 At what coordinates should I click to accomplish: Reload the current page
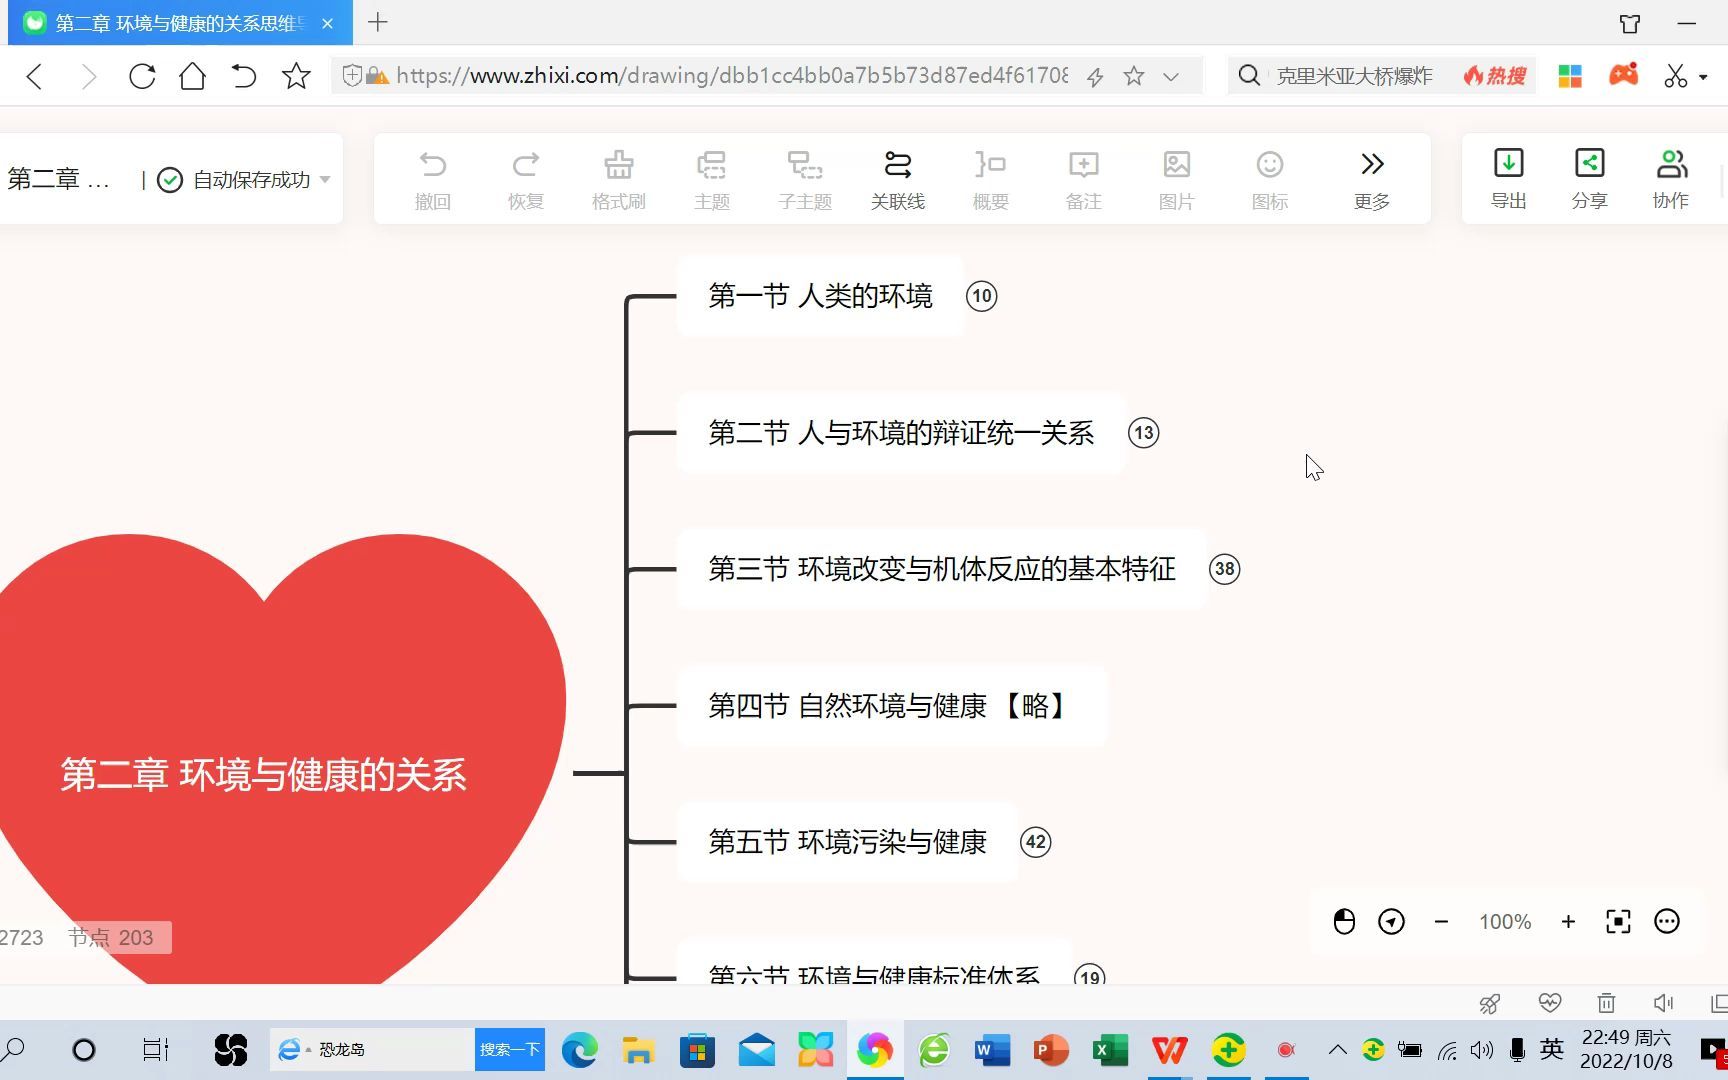[142, 76]
